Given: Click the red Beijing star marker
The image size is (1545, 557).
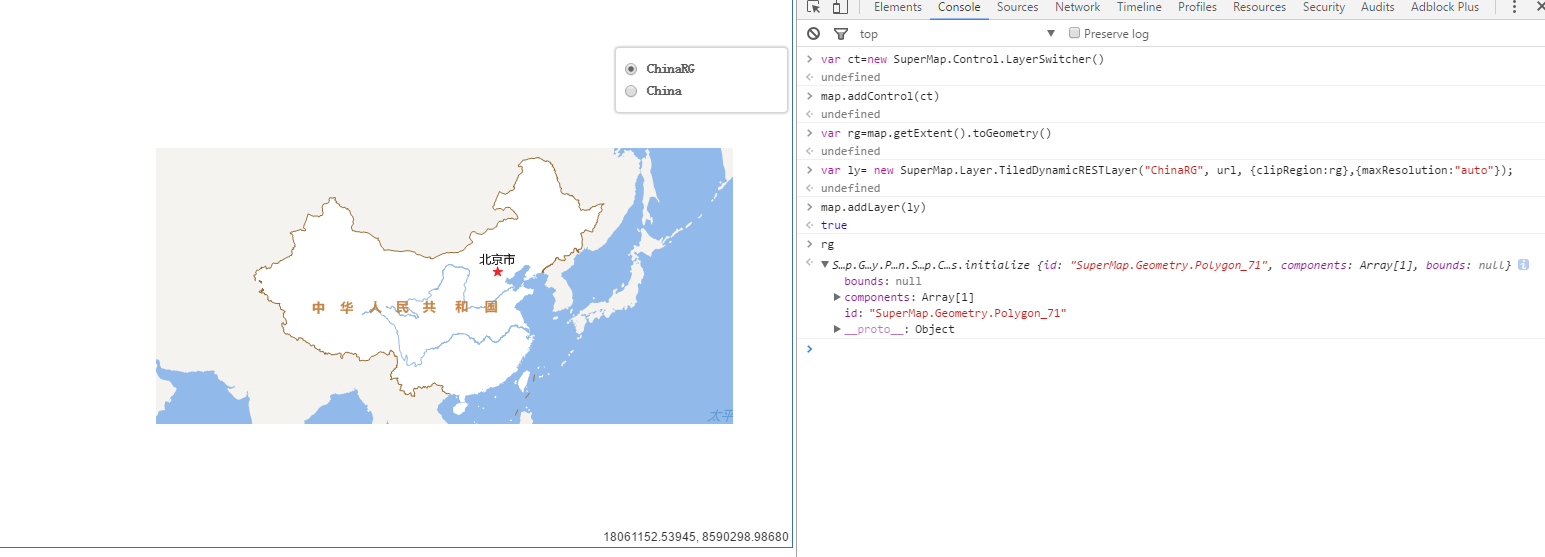Looking at the screenshot, I should click(497, 272).
